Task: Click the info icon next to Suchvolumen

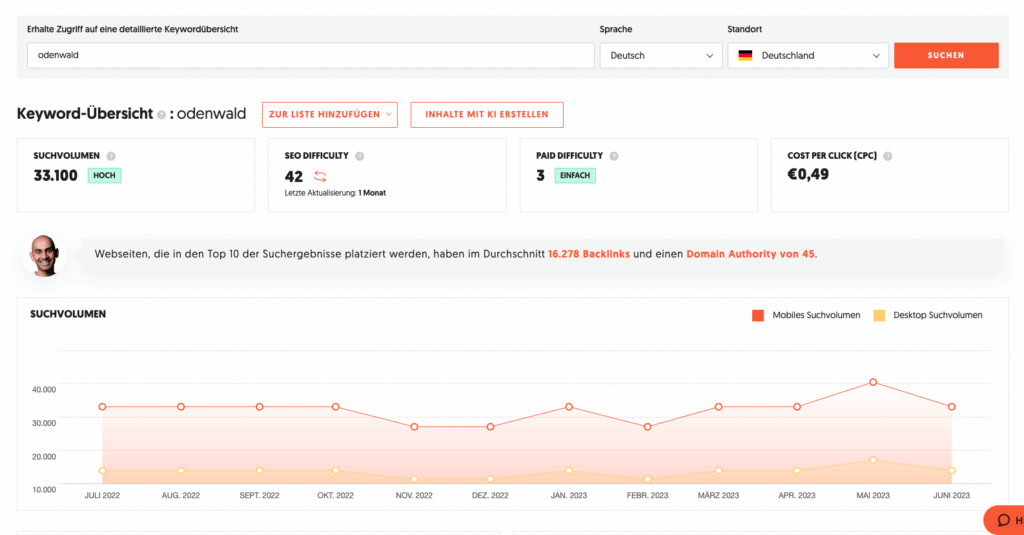Action: coord(111,156)
